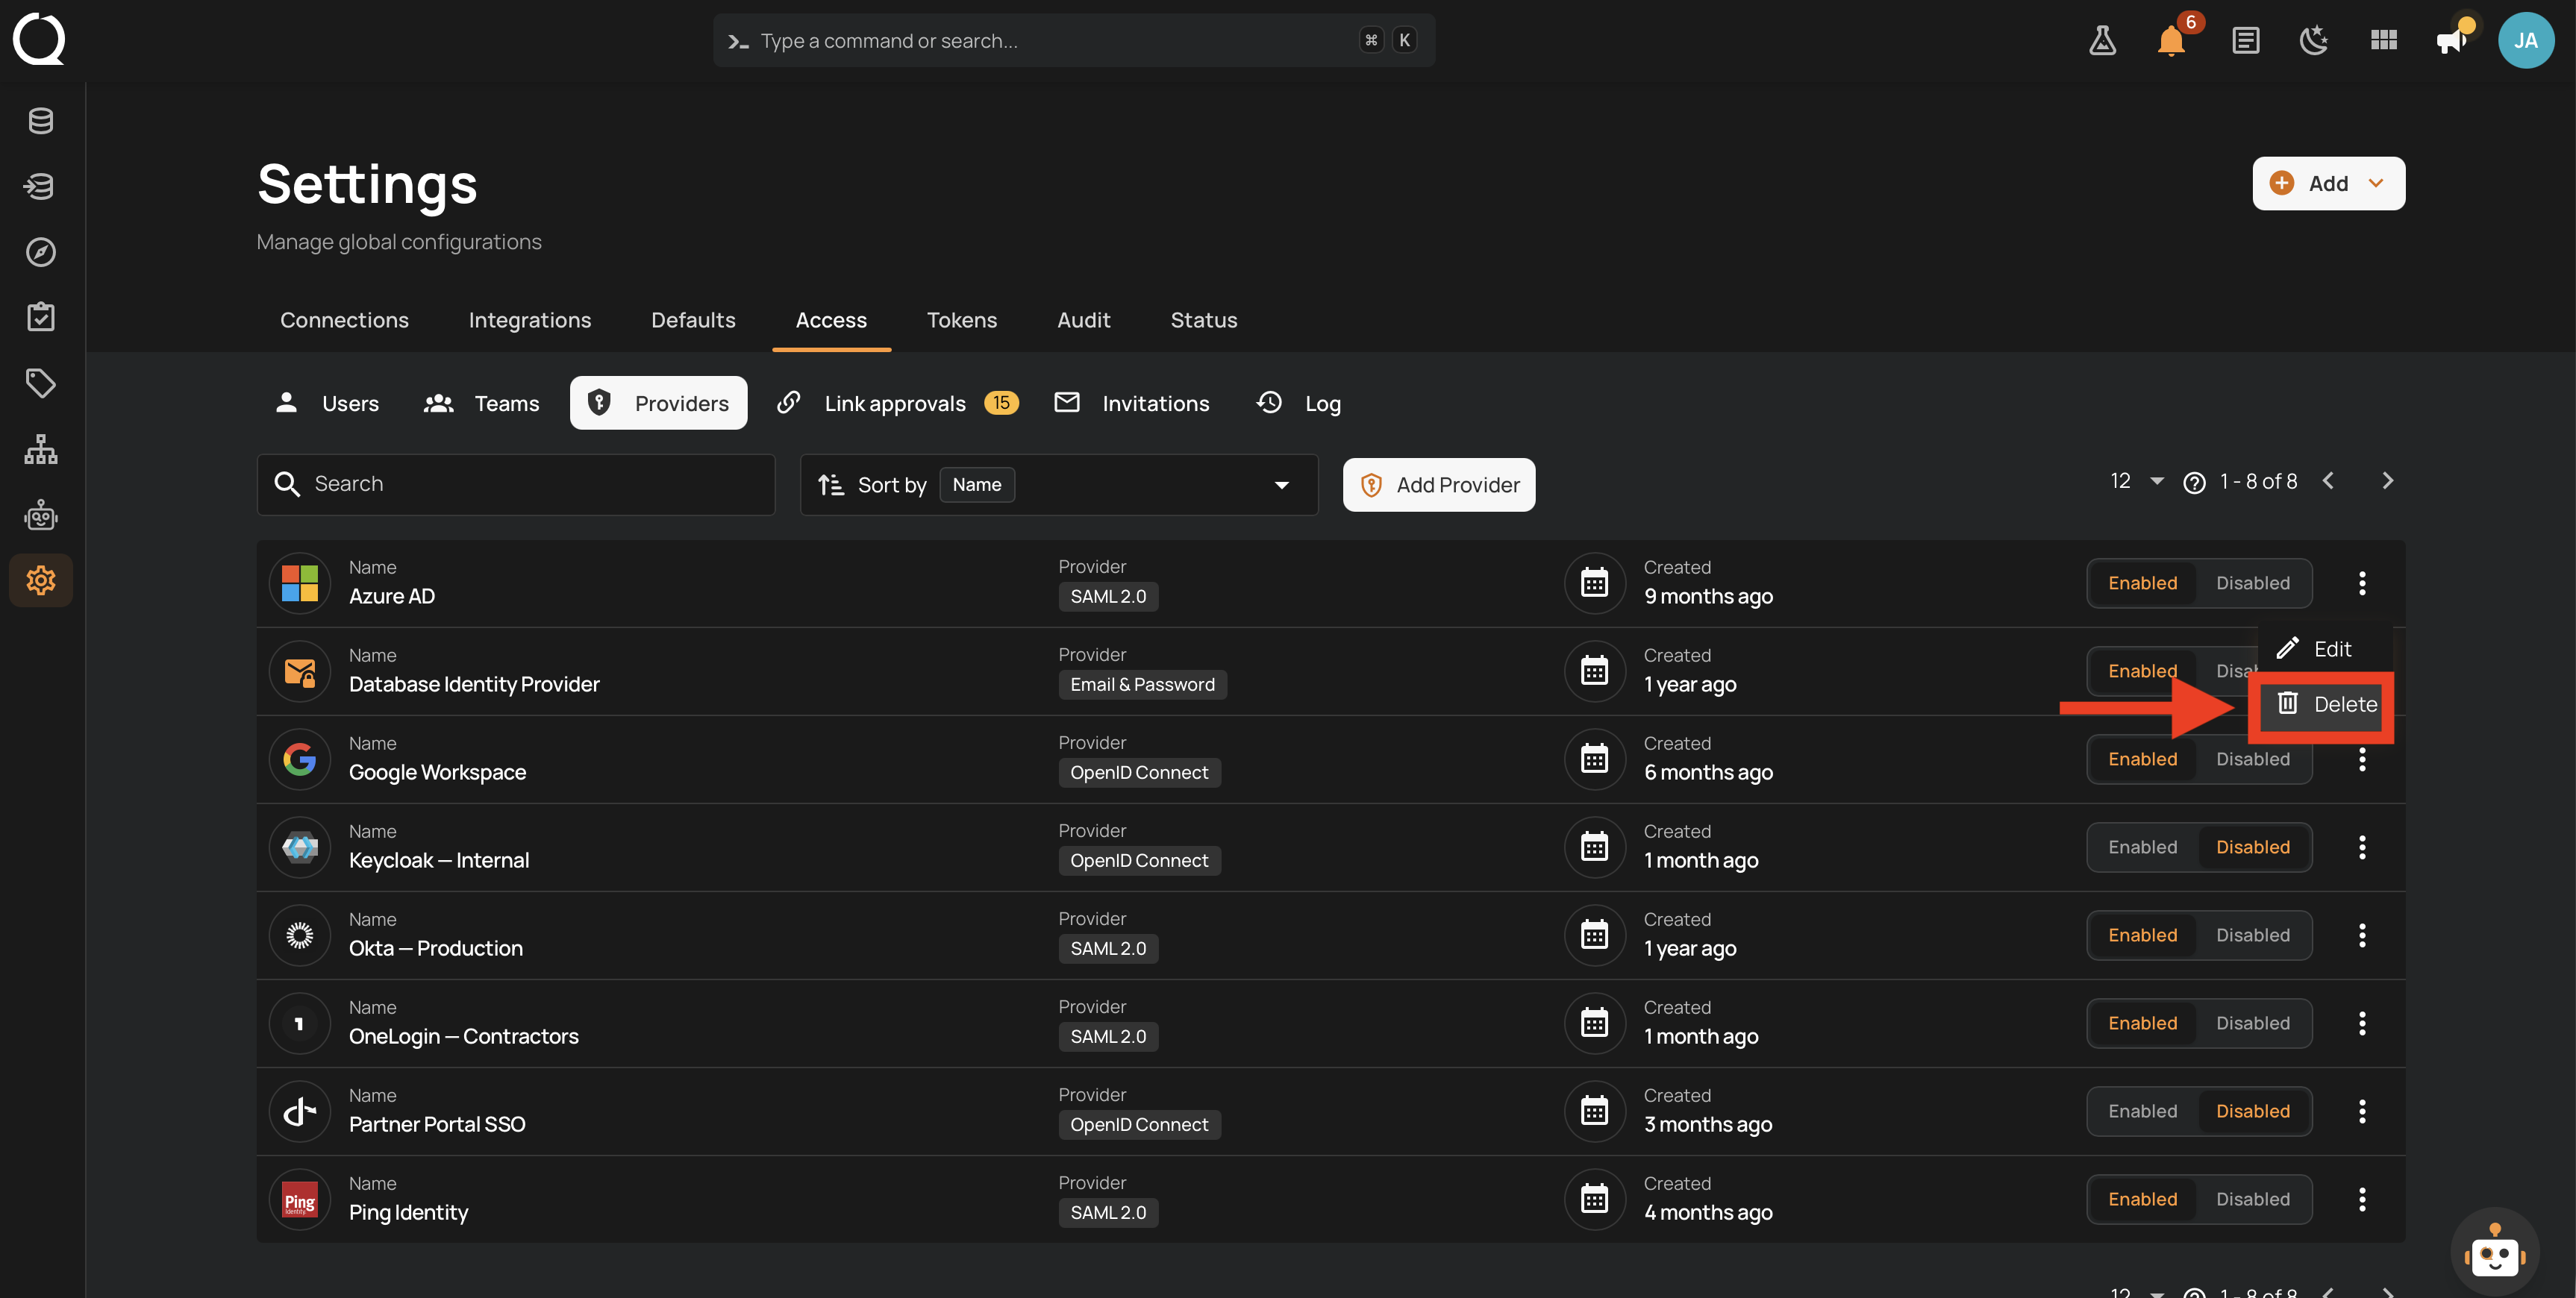Click the Add Provider button
Viewport: 2576px width, 1298px height.
pyautogui.click(x=1439, y=485)
